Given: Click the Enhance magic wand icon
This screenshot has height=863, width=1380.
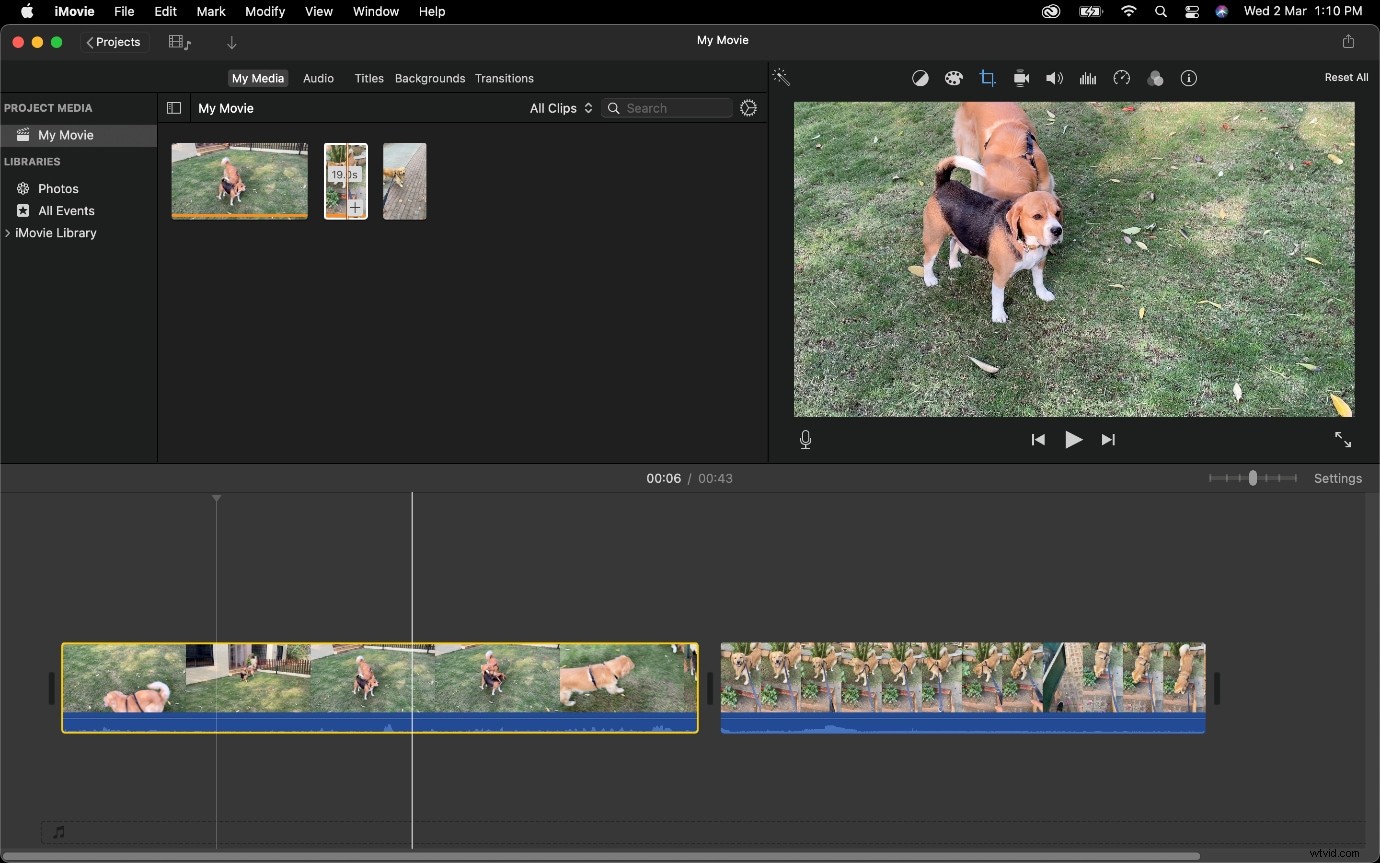Looking at the screenshot, I should pyautogui.click(x=781, y=77).
